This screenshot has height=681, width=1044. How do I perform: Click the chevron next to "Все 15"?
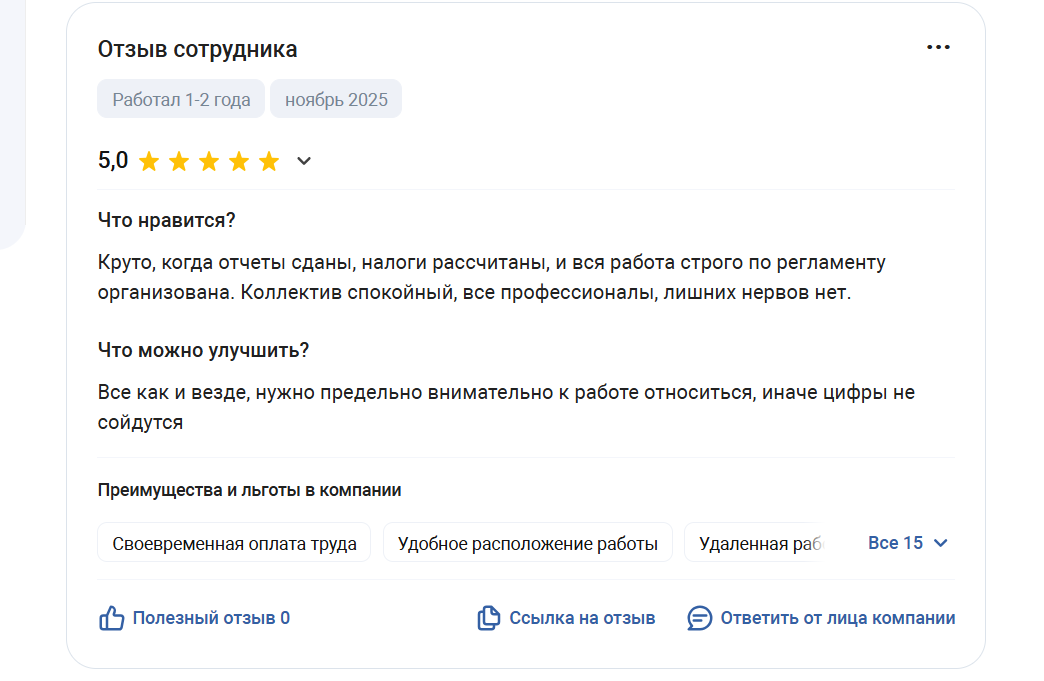coord(940,543)
